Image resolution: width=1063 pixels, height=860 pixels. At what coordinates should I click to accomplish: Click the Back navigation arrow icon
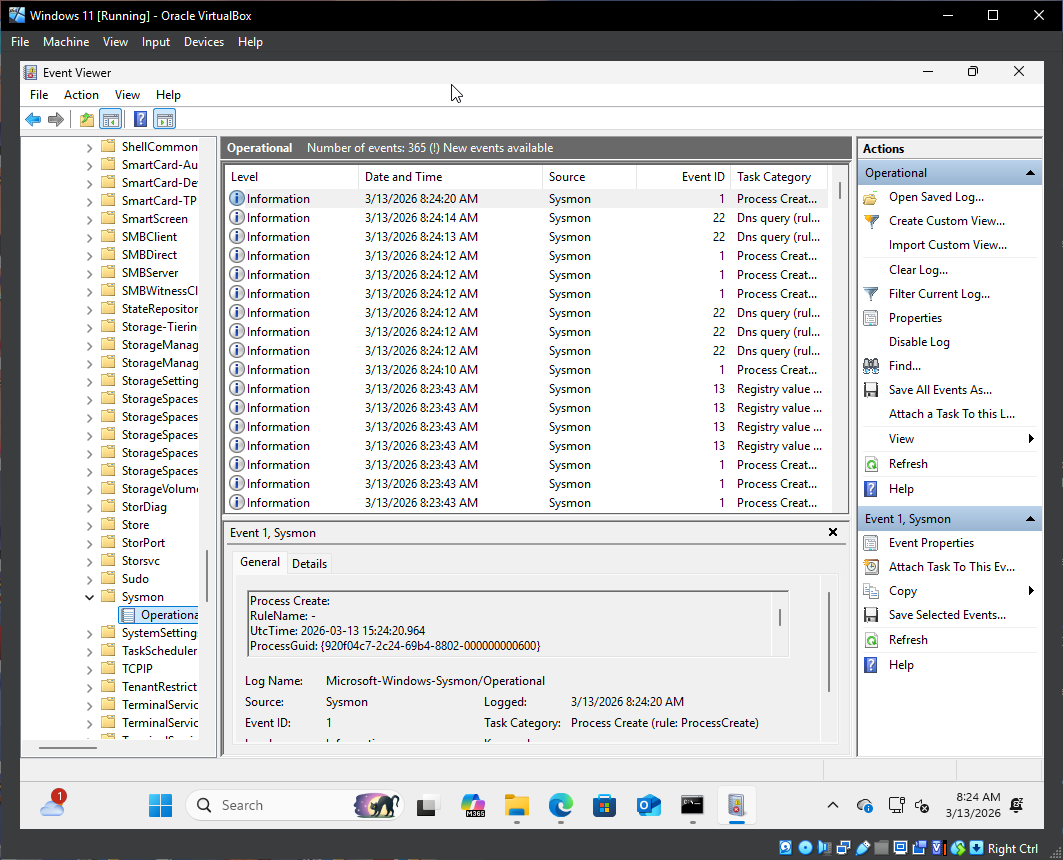click(33, 118)
